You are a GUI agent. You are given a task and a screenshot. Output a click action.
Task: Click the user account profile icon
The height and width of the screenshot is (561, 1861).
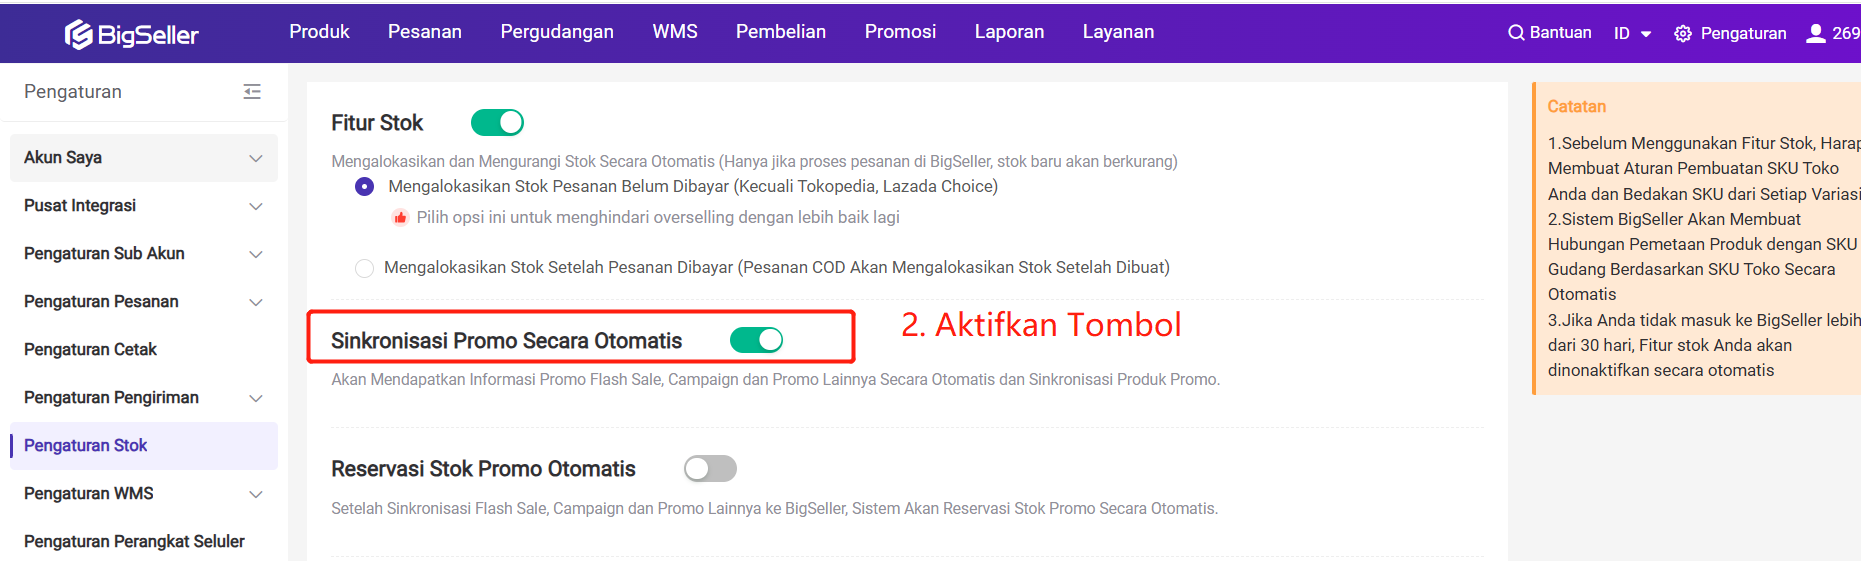coord(1816,33)
